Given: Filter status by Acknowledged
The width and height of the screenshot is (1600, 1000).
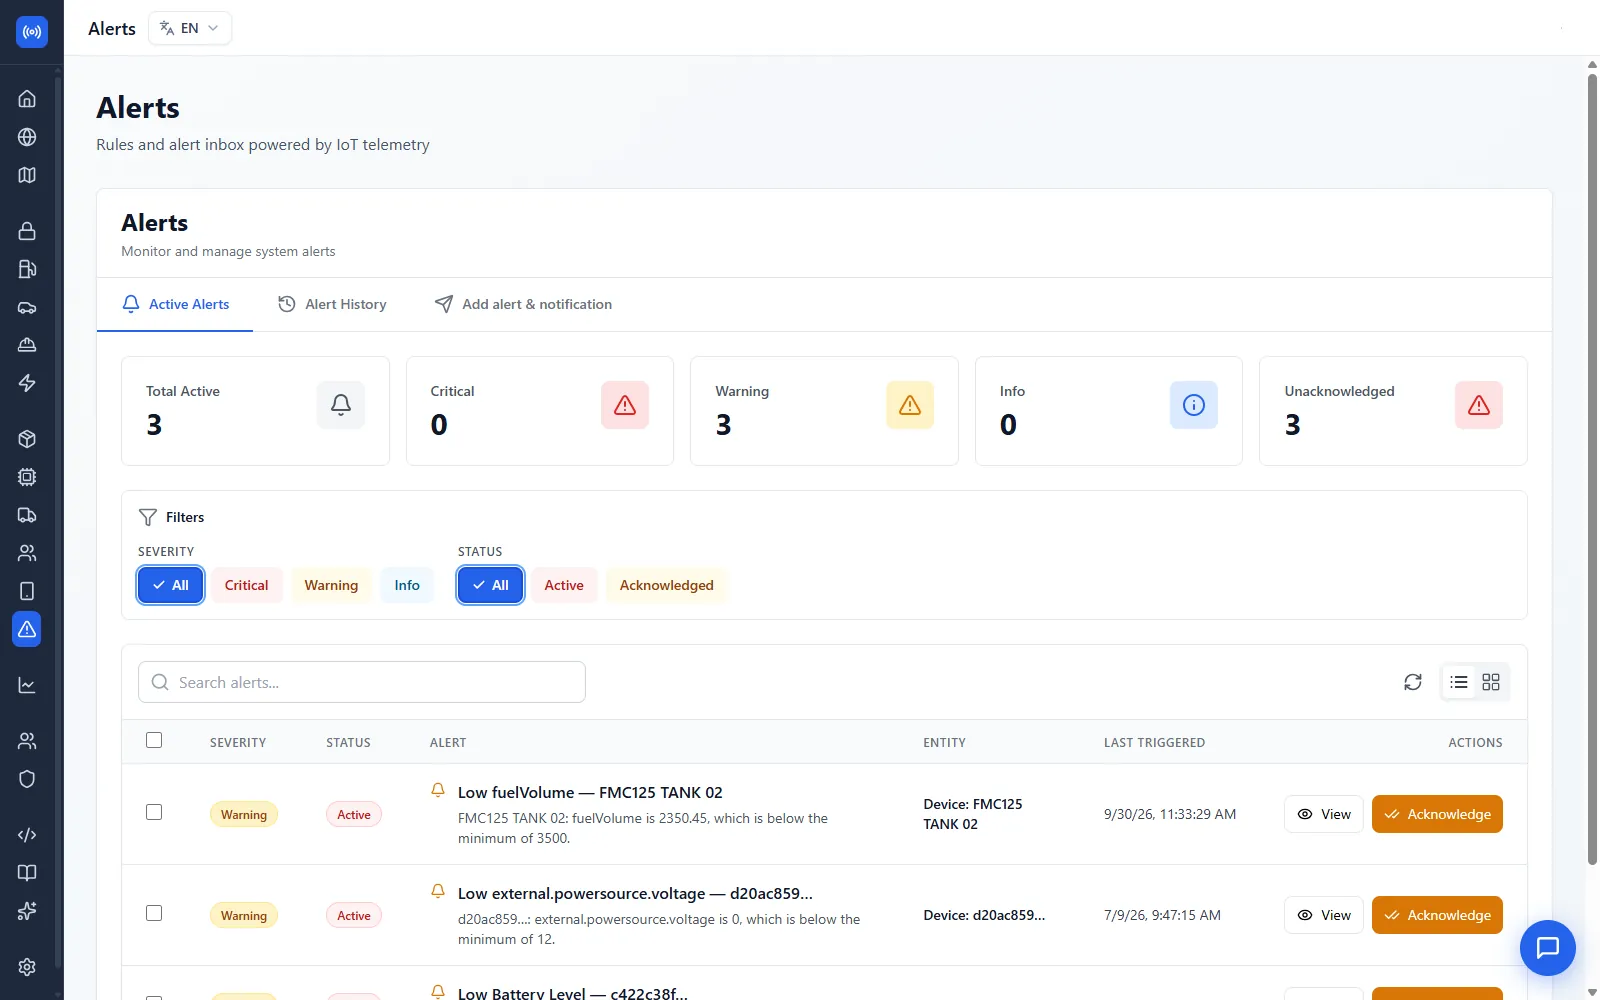Looking at the screenshot, I should tap(666, 585).
